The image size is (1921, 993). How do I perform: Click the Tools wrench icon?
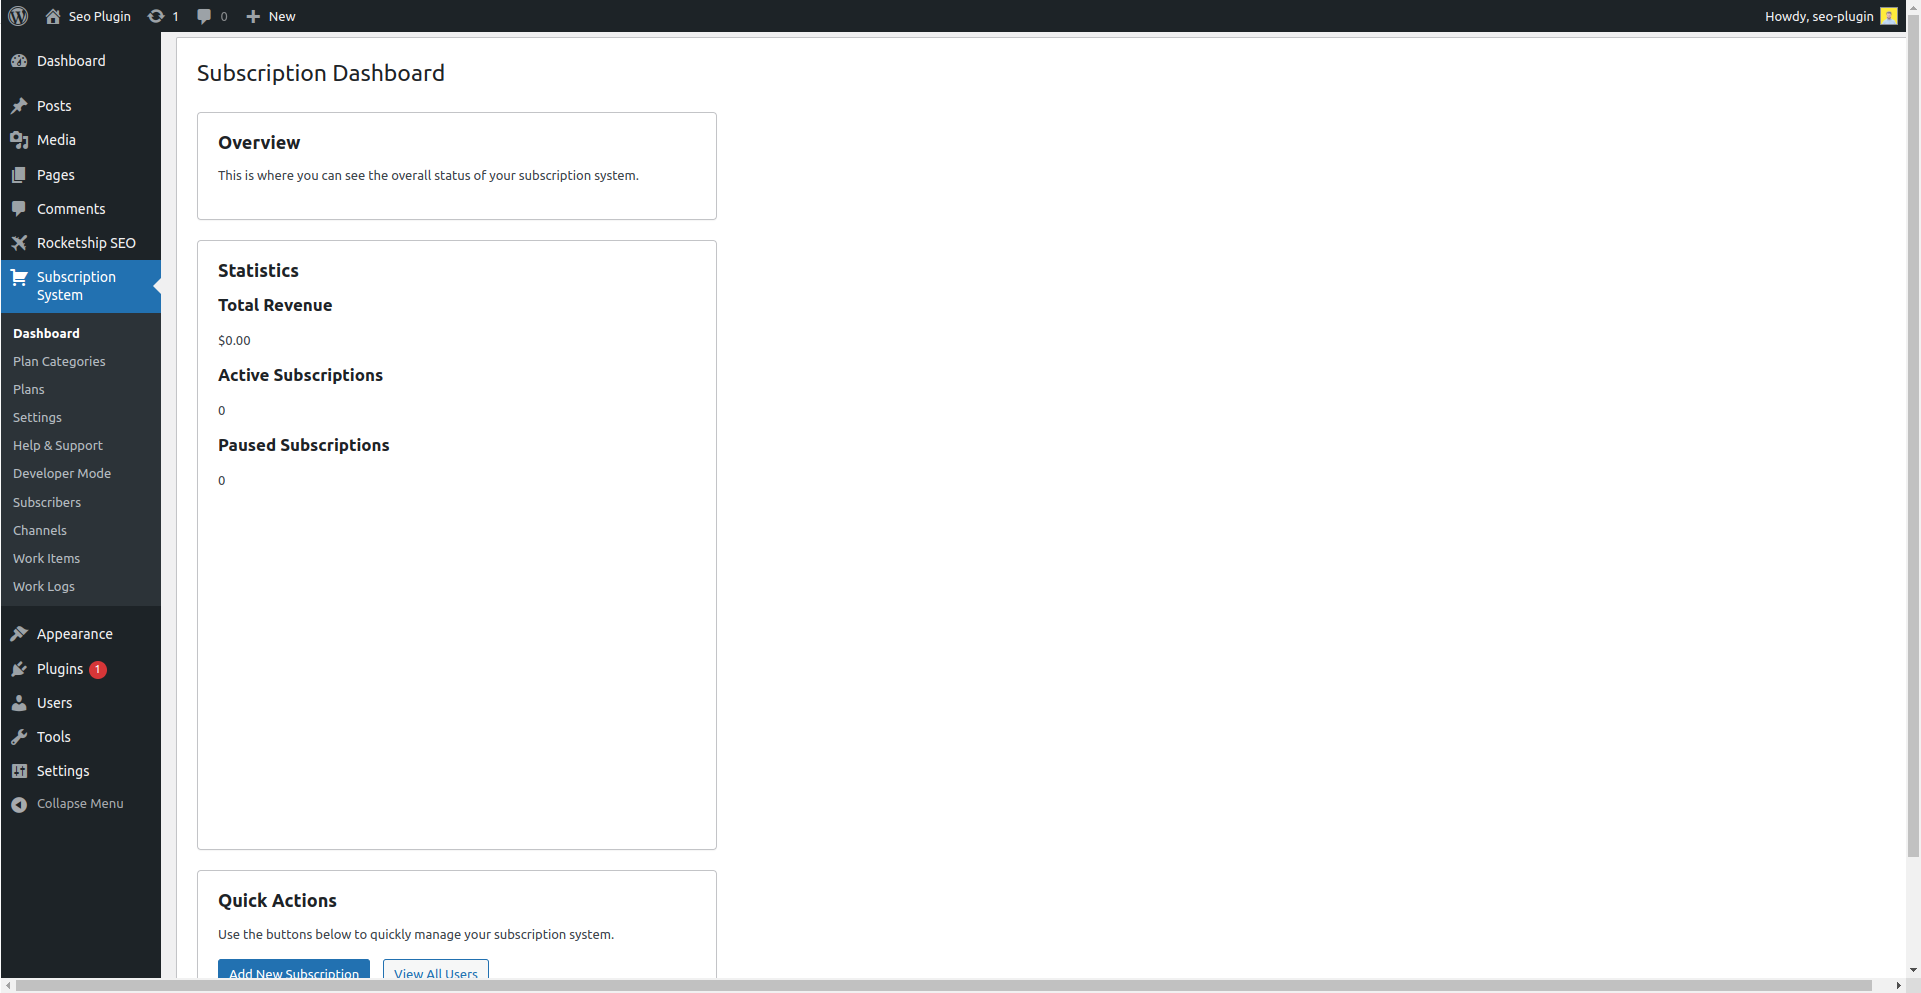point(19,737)
